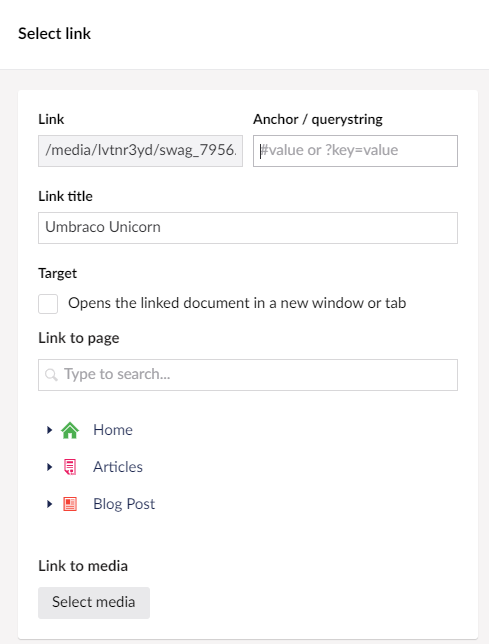Expand the Home tree node arrow
This screenshot has width=489, height=644.
(x=49, y=430)
